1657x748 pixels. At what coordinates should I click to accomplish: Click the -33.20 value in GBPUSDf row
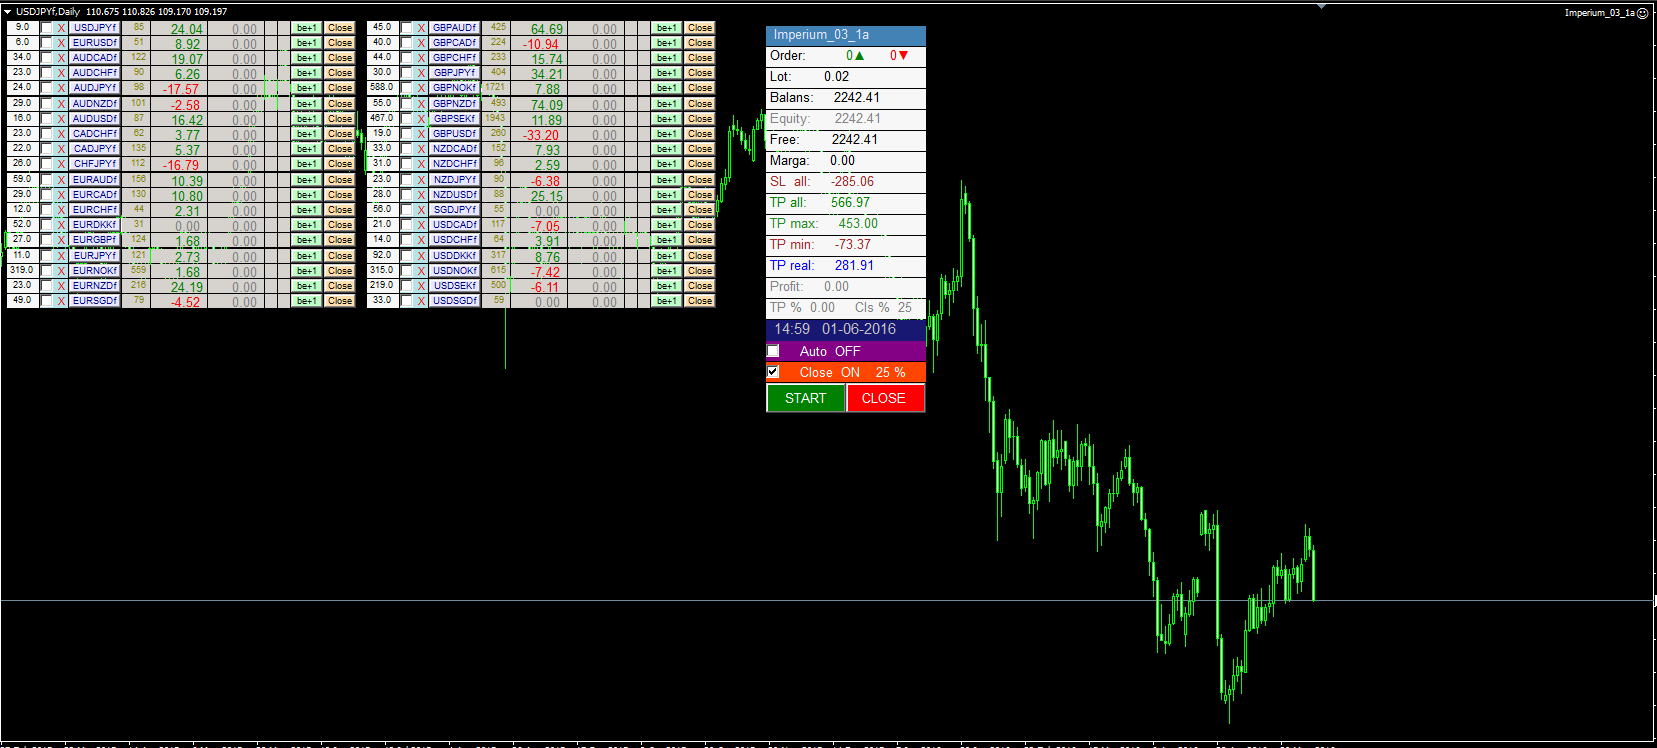pos(541,135)
